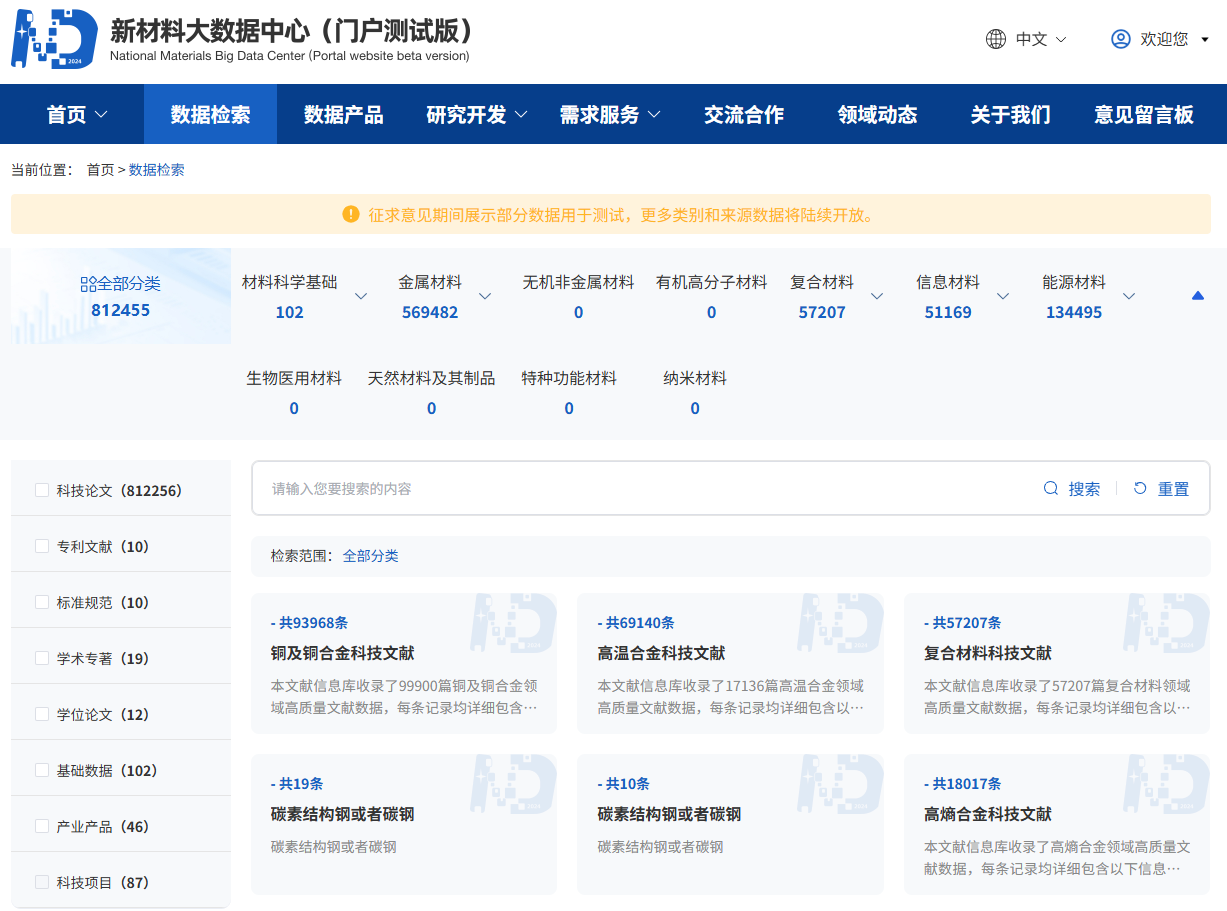Click the 首页 breadcrumb link
Viewport: 1227px width, 911px height.
click(100, 170)
